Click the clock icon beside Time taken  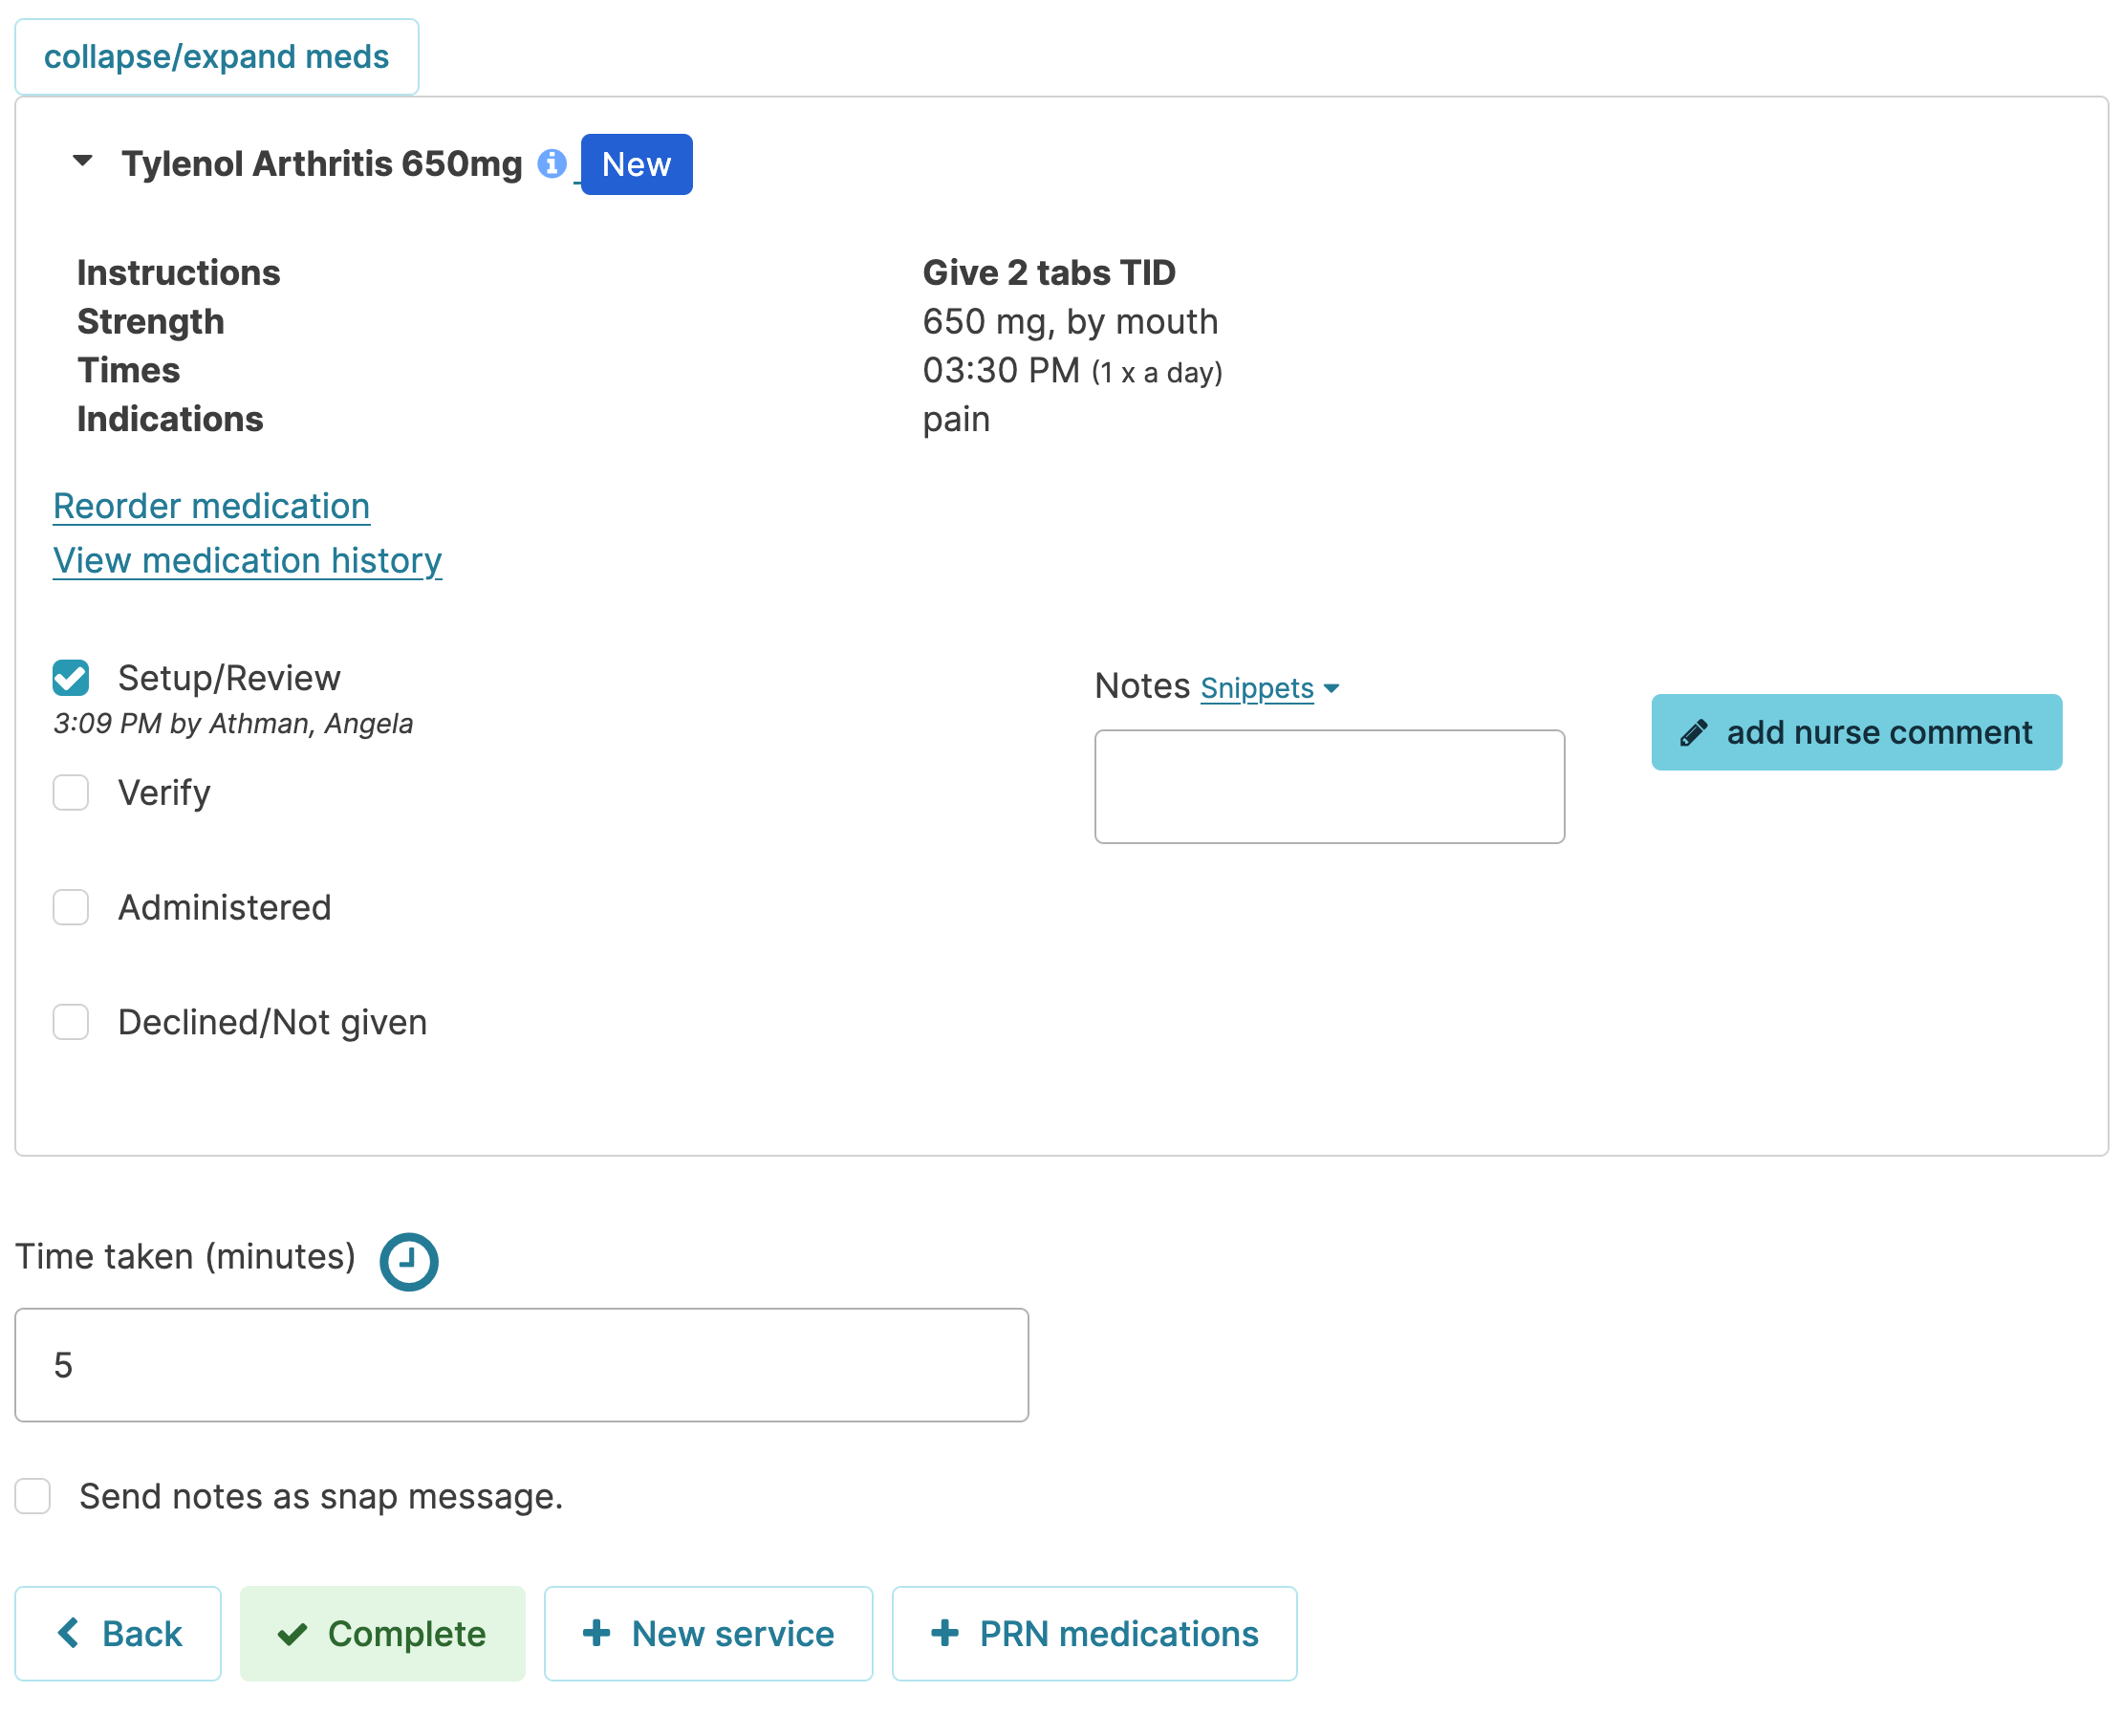pos(408,1261)
